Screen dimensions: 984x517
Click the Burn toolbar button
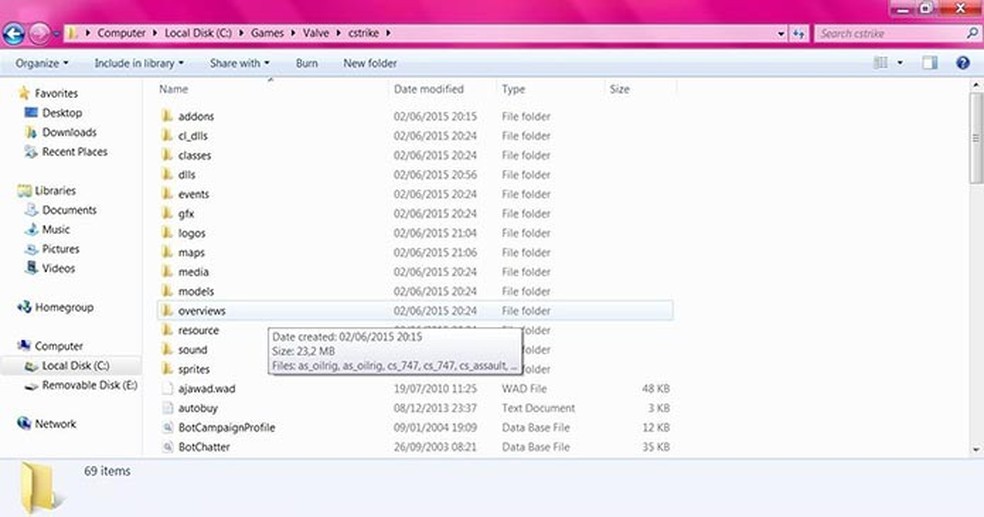pos(307,63)
